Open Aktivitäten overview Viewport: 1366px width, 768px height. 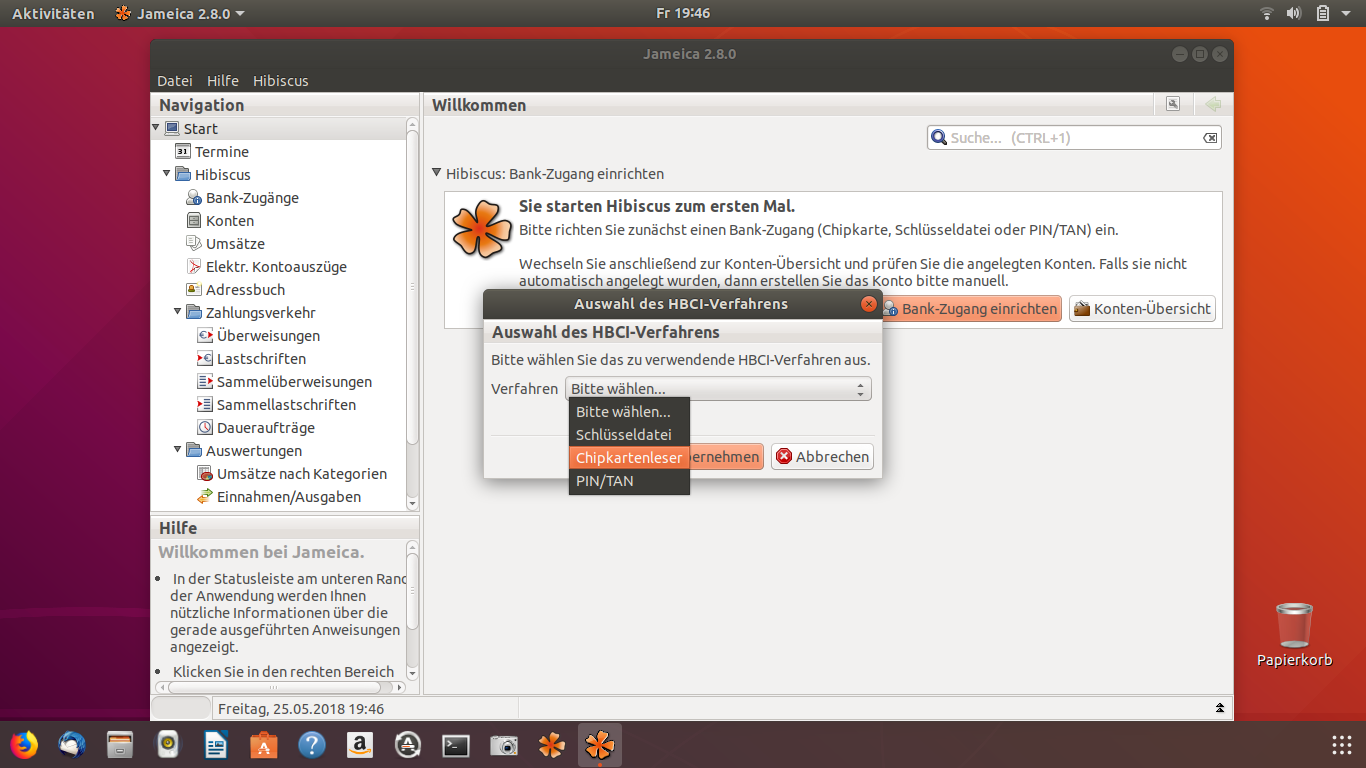pos(53,13)
